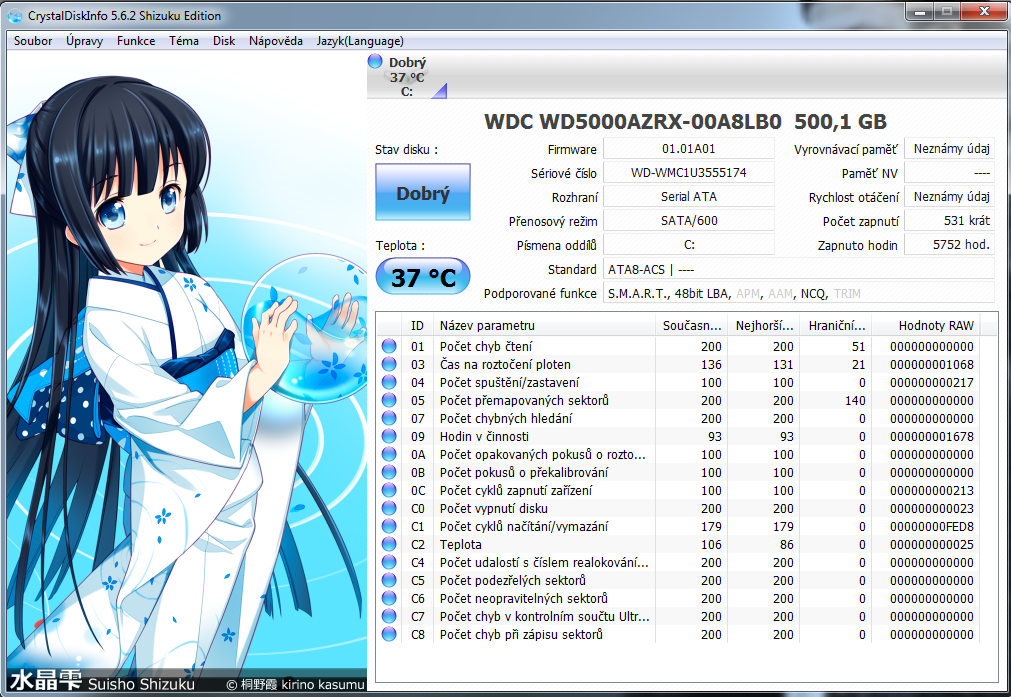
Task: Click the kirino kasumu copyright credit
Action: 296,684
